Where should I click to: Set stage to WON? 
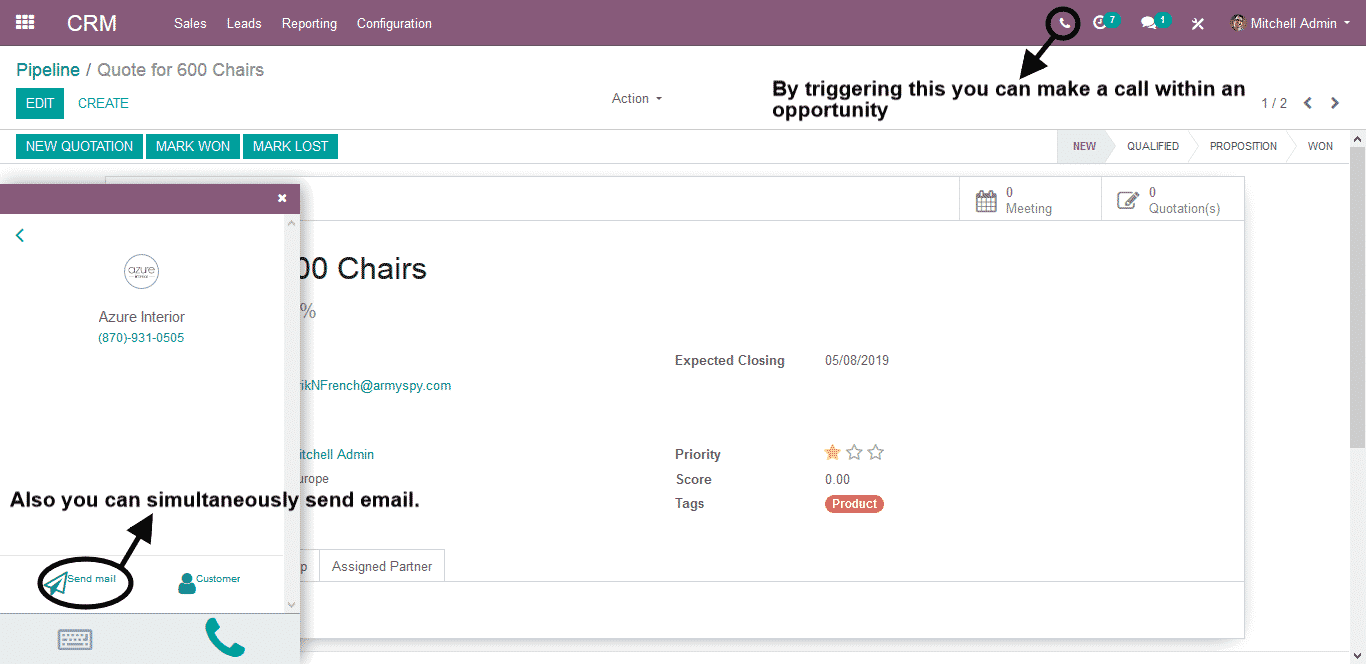tap(1320, 146)
